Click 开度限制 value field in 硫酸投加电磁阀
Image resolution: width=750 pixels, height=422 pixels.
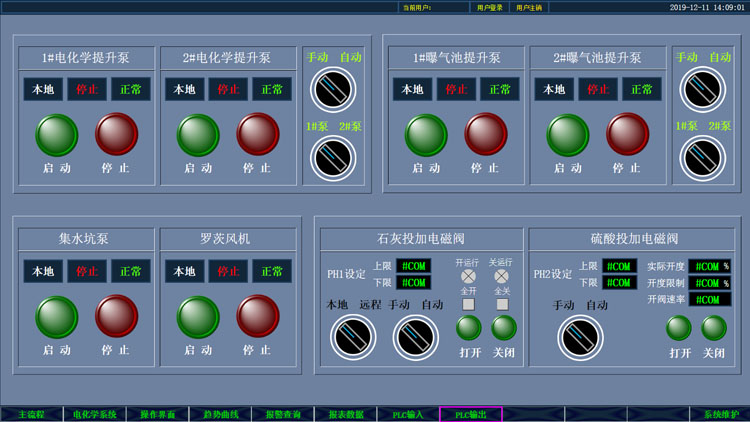coord(709,283)
